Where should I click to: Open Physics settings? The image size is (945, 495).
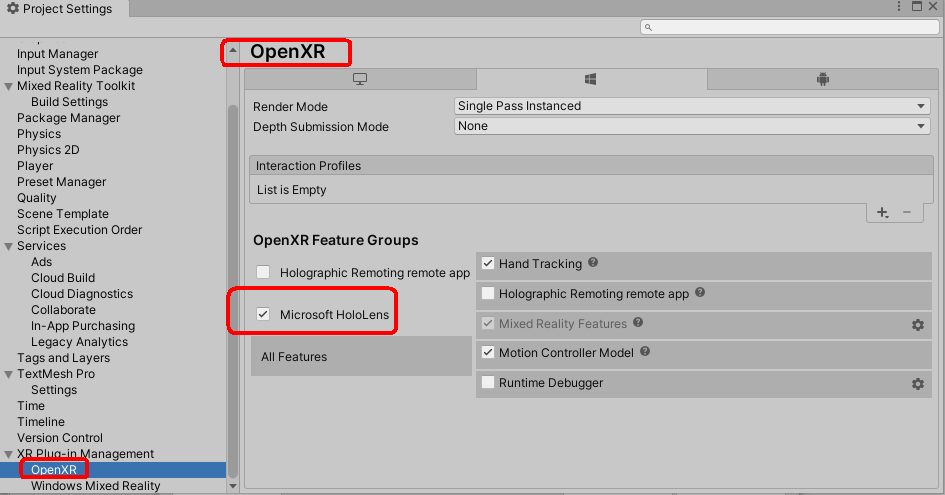tap(39, 134)
